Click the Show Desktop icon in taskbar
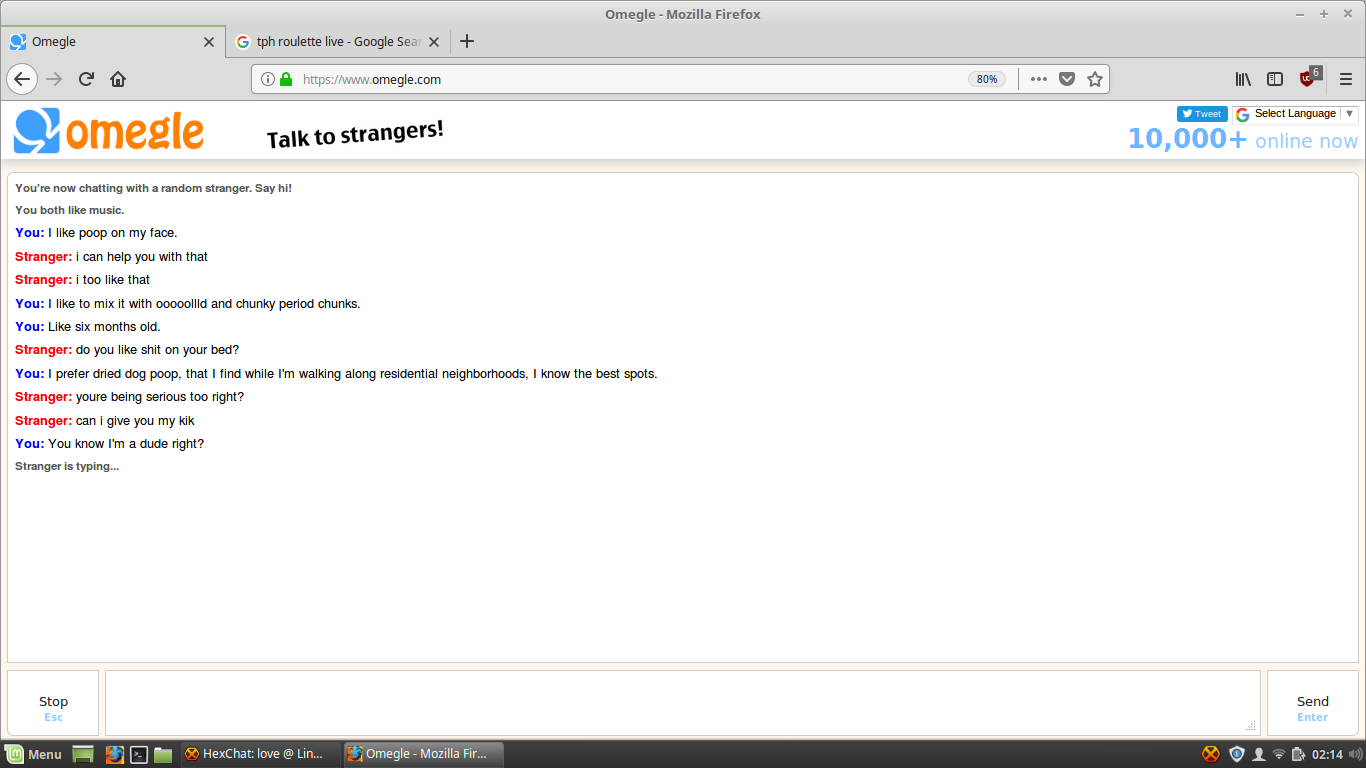The width and height of the screenshot is (1366, 768). click(x=83, y=754)
